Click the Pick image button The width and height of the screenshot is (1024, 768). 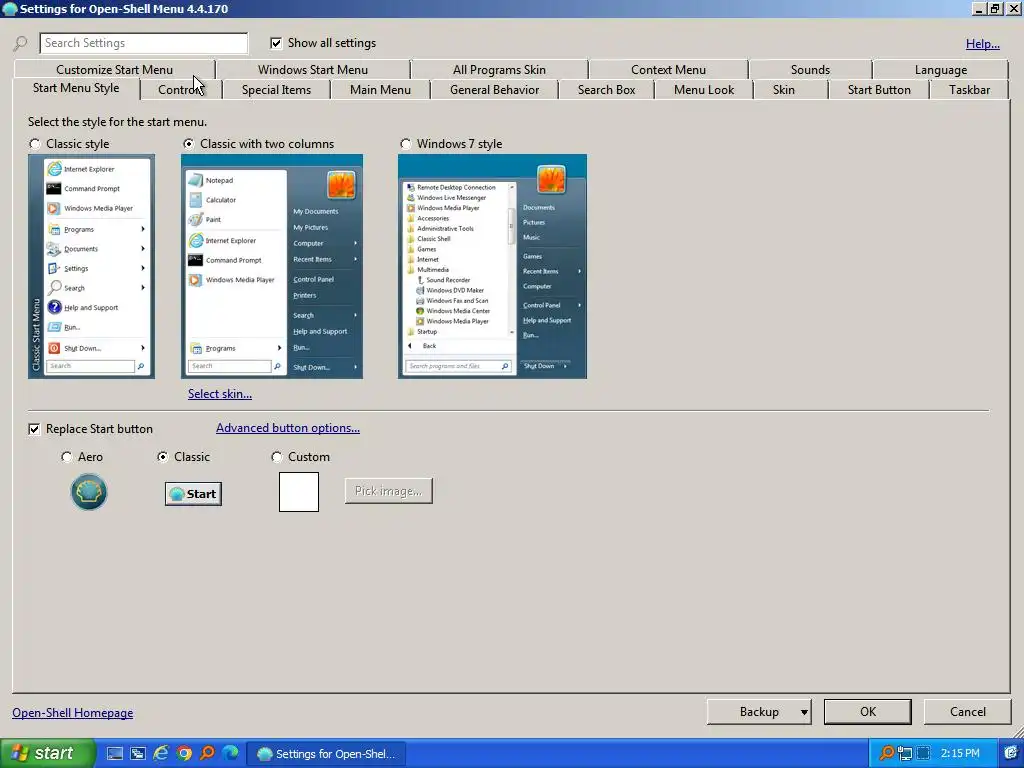point(389,491)
